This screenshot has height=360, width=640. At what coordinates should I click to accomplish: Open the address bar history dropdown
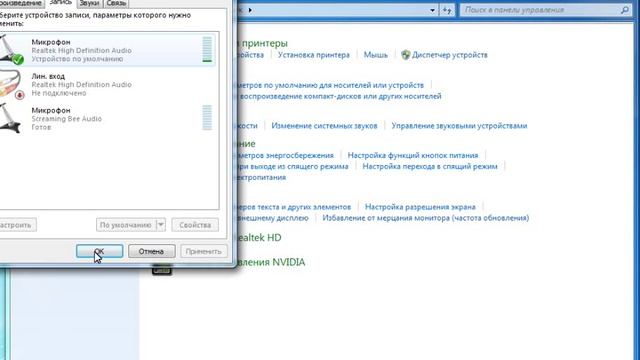tap(432, 10)
